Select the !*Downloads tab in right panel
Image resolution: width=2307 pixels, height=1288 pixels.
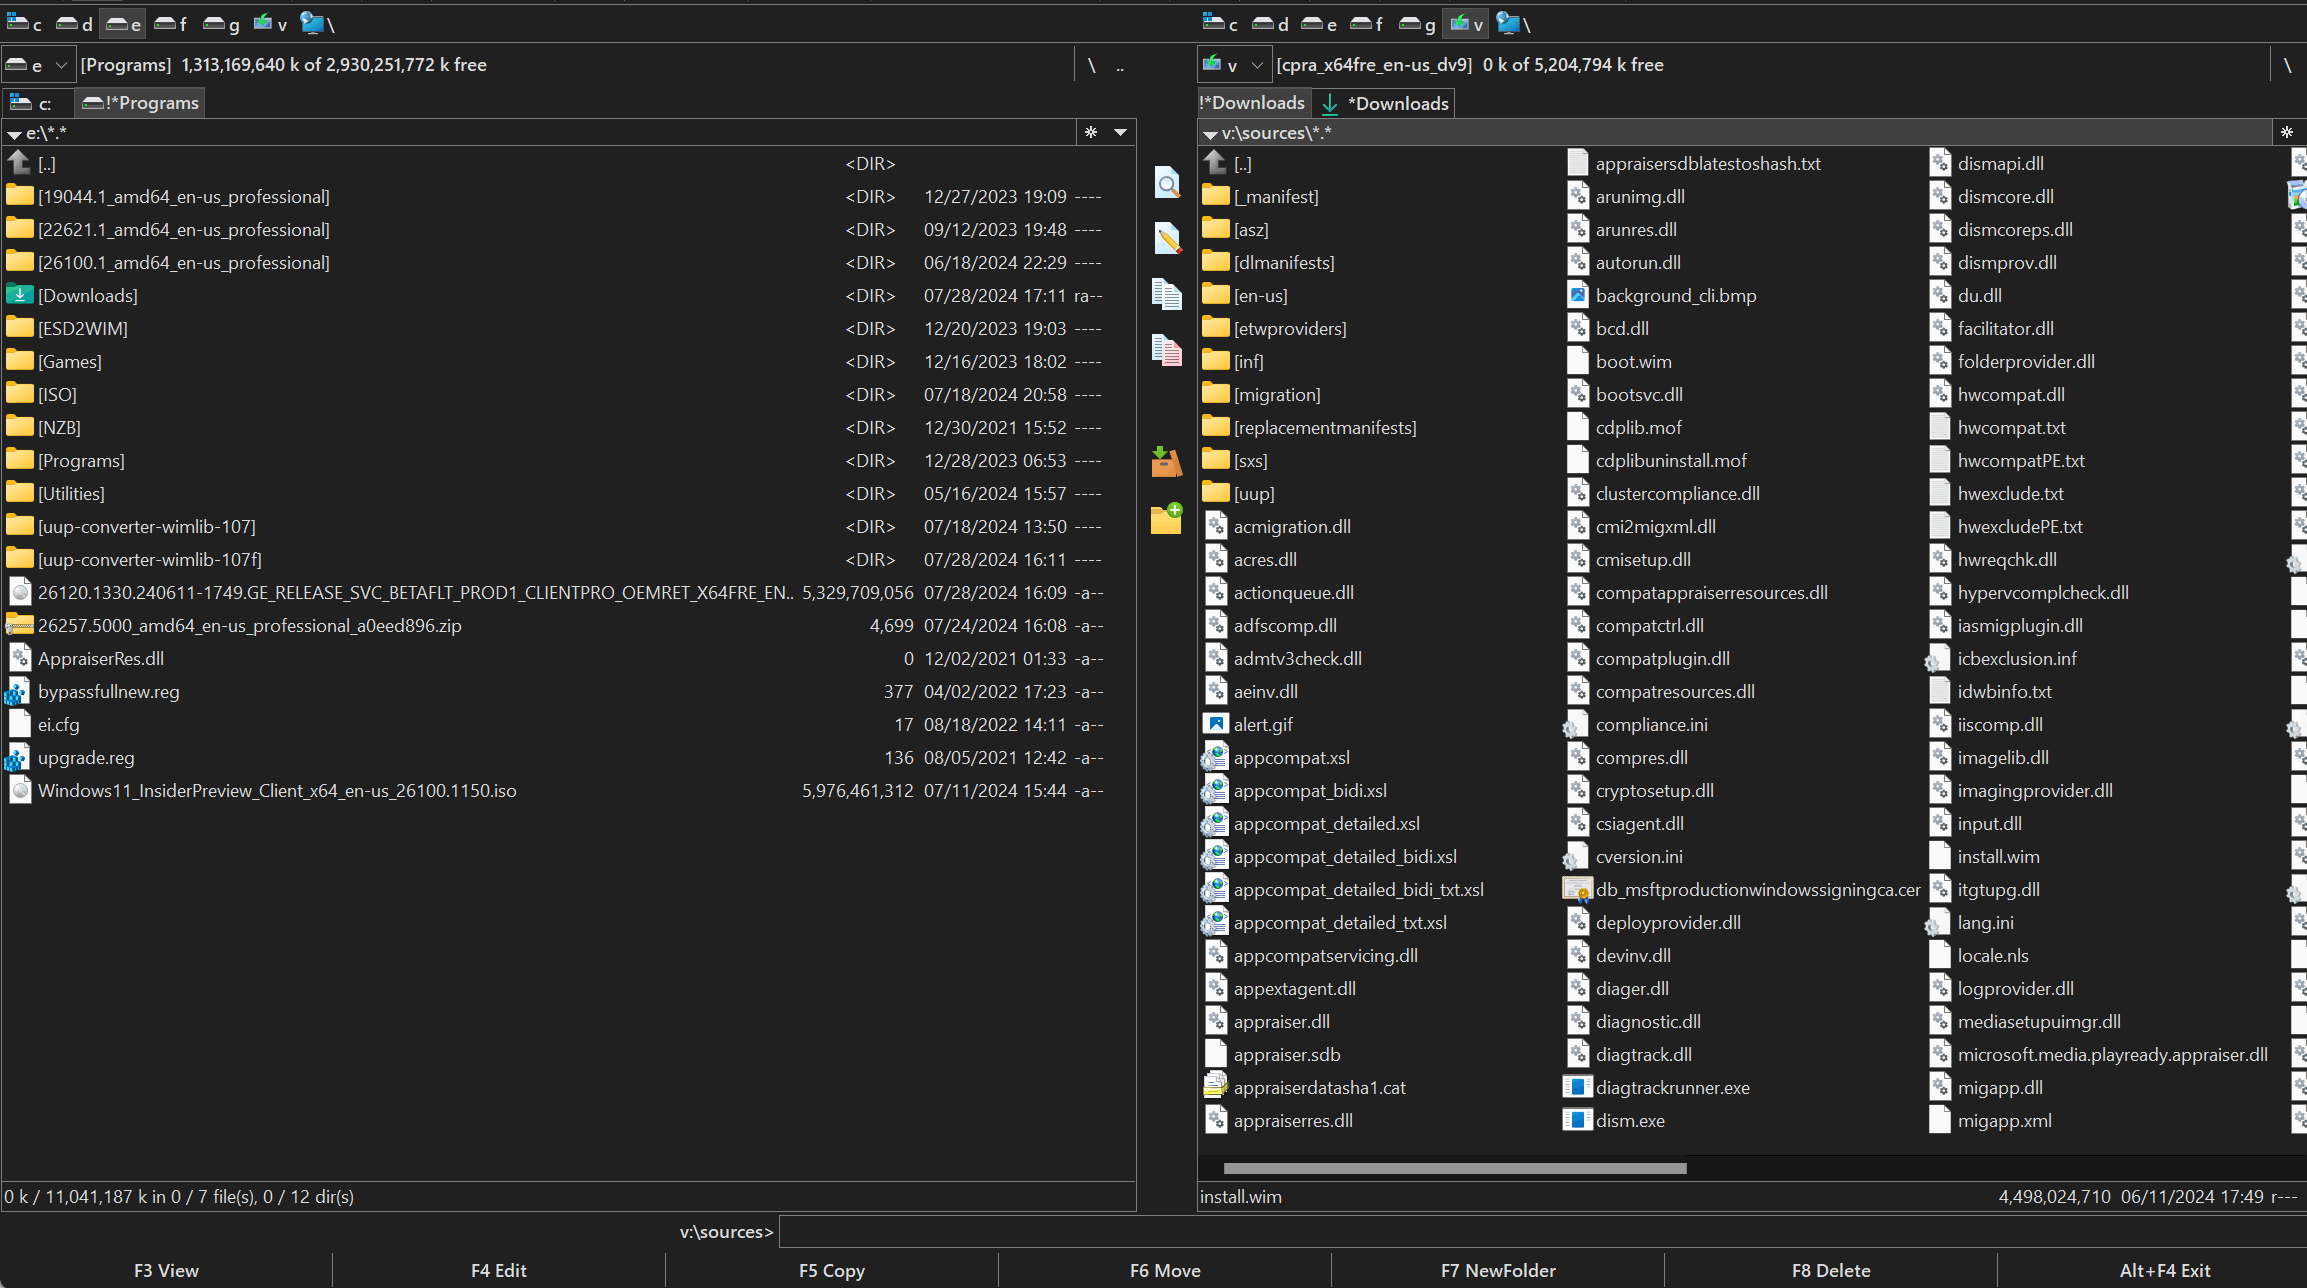click(1252, 103)
